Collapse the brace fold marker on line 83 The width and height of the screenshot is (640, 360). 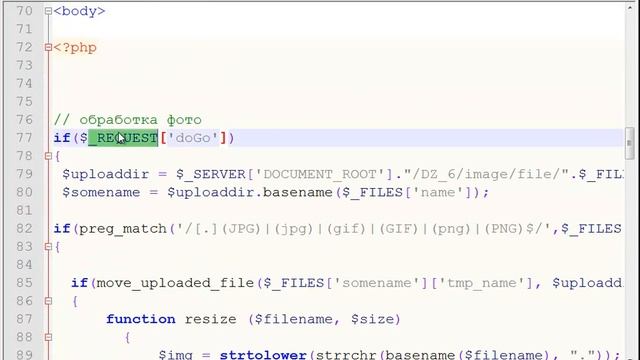tap(48, 247)
